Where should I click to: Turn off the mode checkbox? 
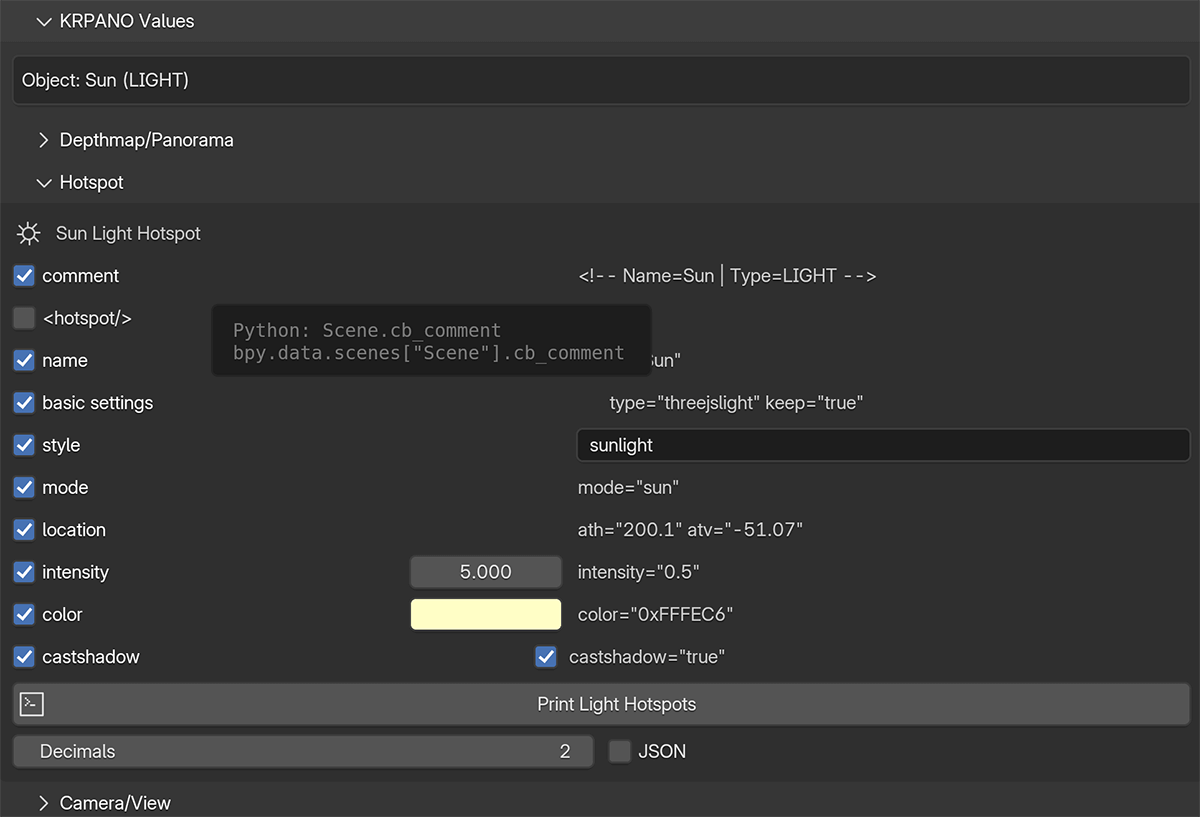click(x=24, y=488)
